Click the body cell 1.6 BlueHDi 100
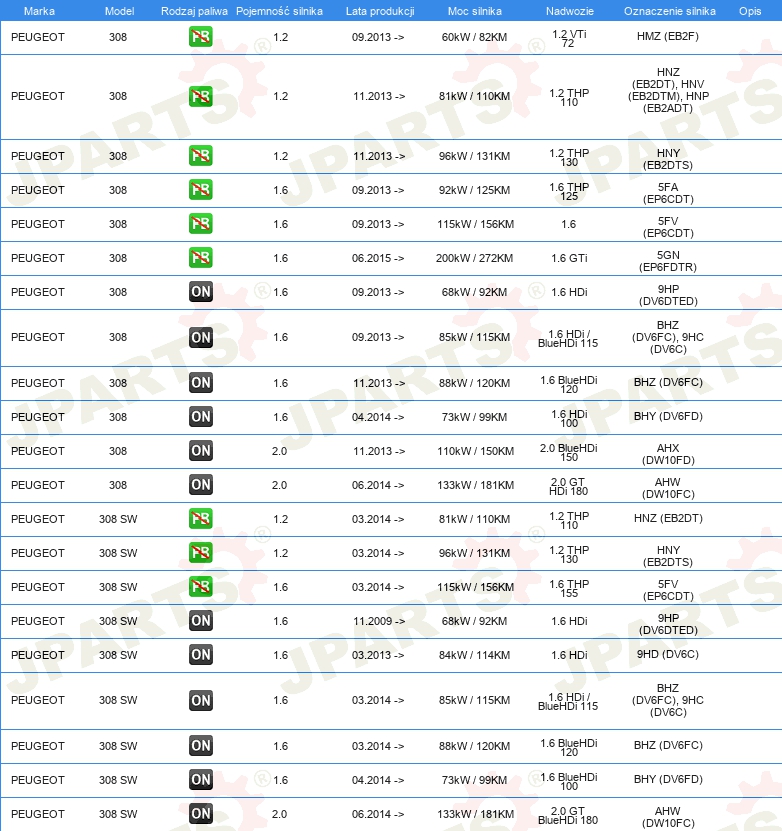The image size is (782, 831). [x=568, y=782]
